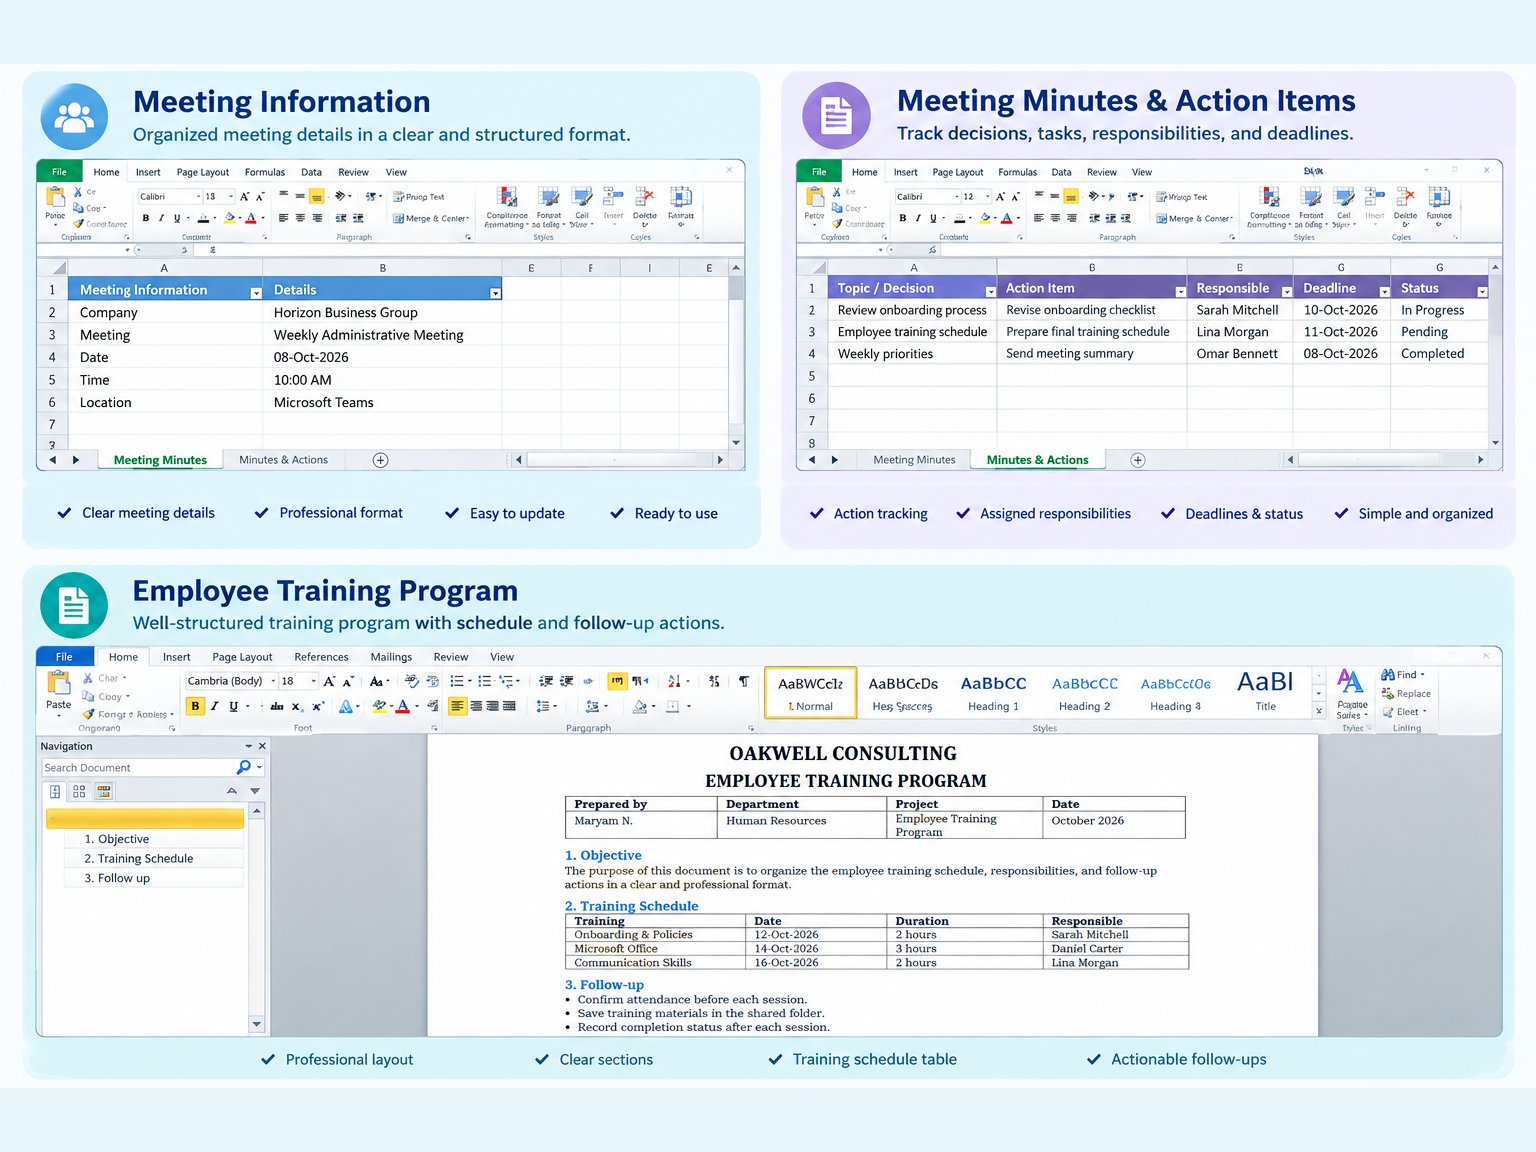Click the Format cells icon in the Action Items Excel window

coord(1439,196)
